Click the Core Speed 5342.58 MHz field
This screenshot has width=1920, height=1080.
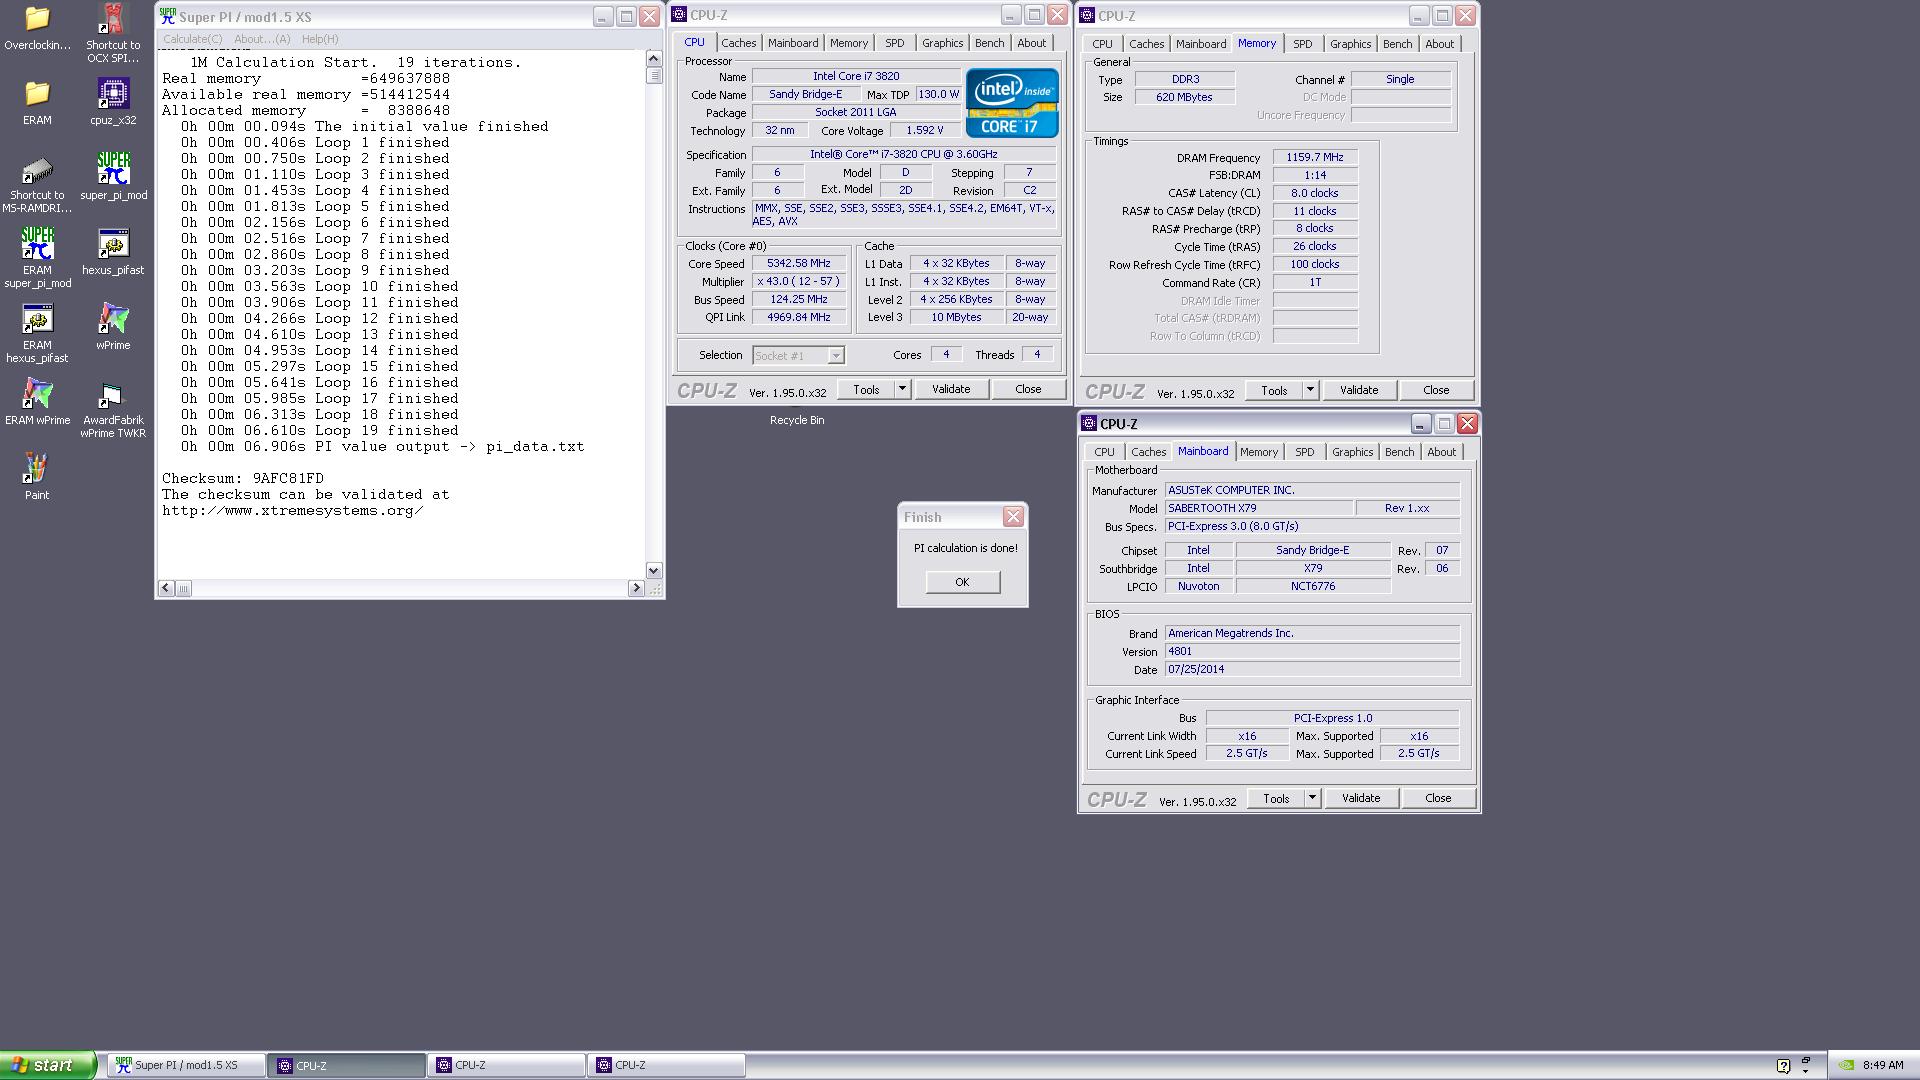click(798, 264)
